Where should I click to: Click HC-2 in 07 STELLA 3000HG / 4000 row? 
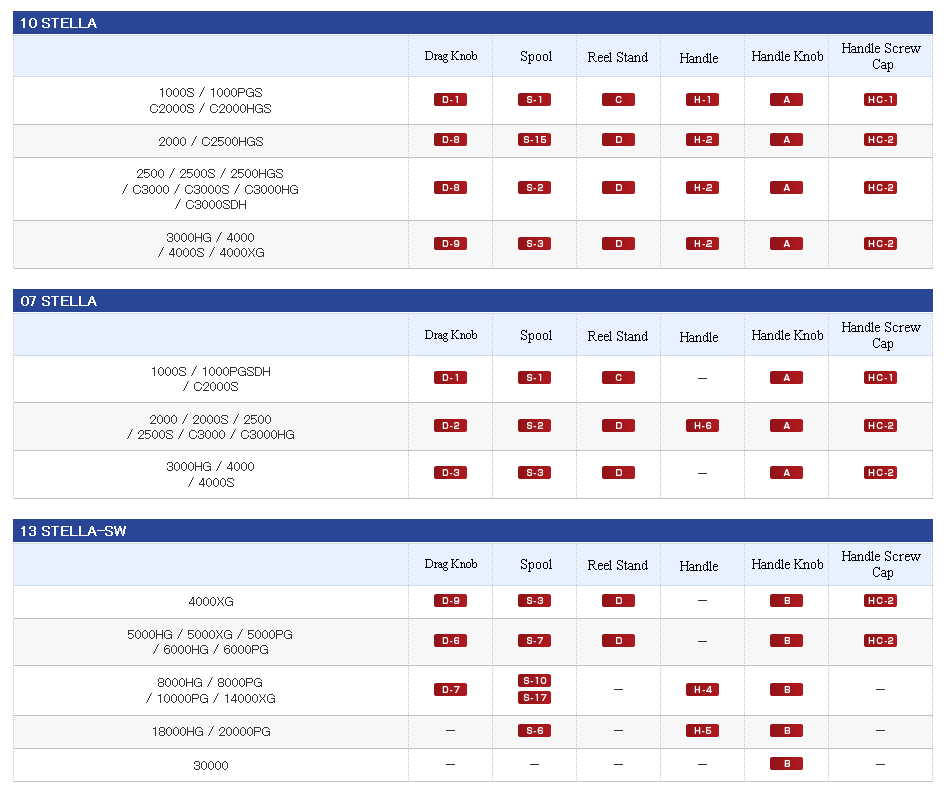click(x=880, y=472)
